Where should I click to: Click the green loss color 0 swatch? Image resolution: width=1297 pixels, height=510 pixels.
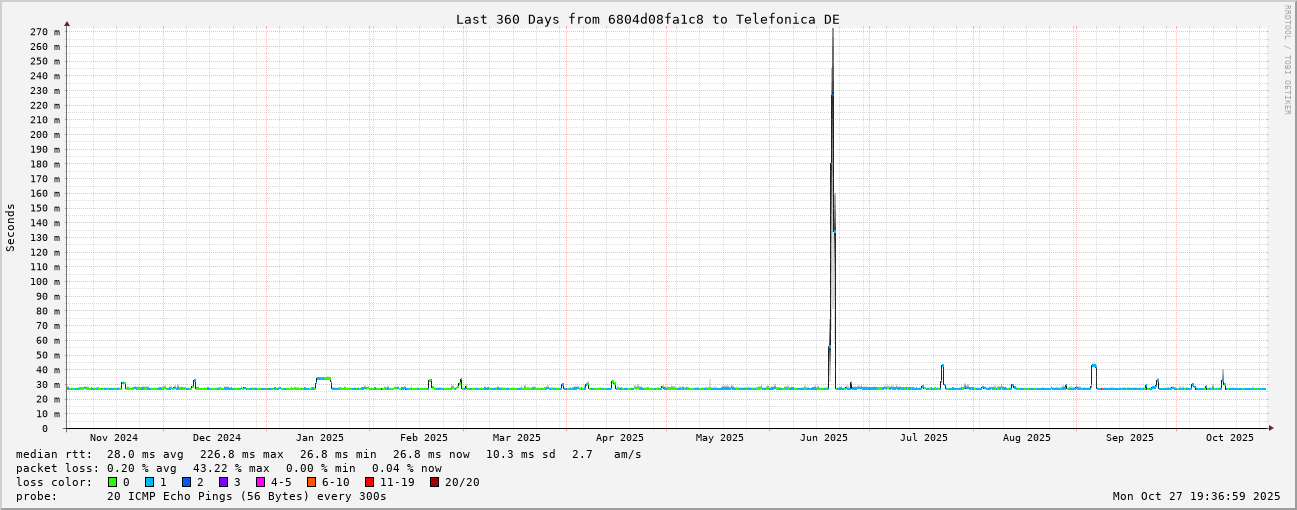(x=112, y=482)
